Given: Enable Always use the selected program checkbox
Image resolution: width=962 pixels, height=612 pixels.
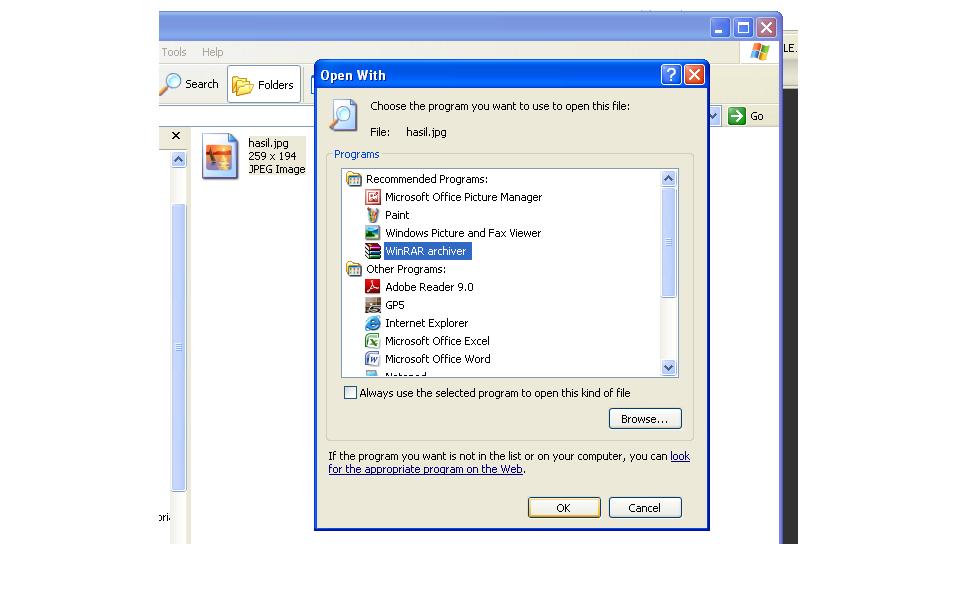Looking at the screenshot, I should (x=350, y=392).
